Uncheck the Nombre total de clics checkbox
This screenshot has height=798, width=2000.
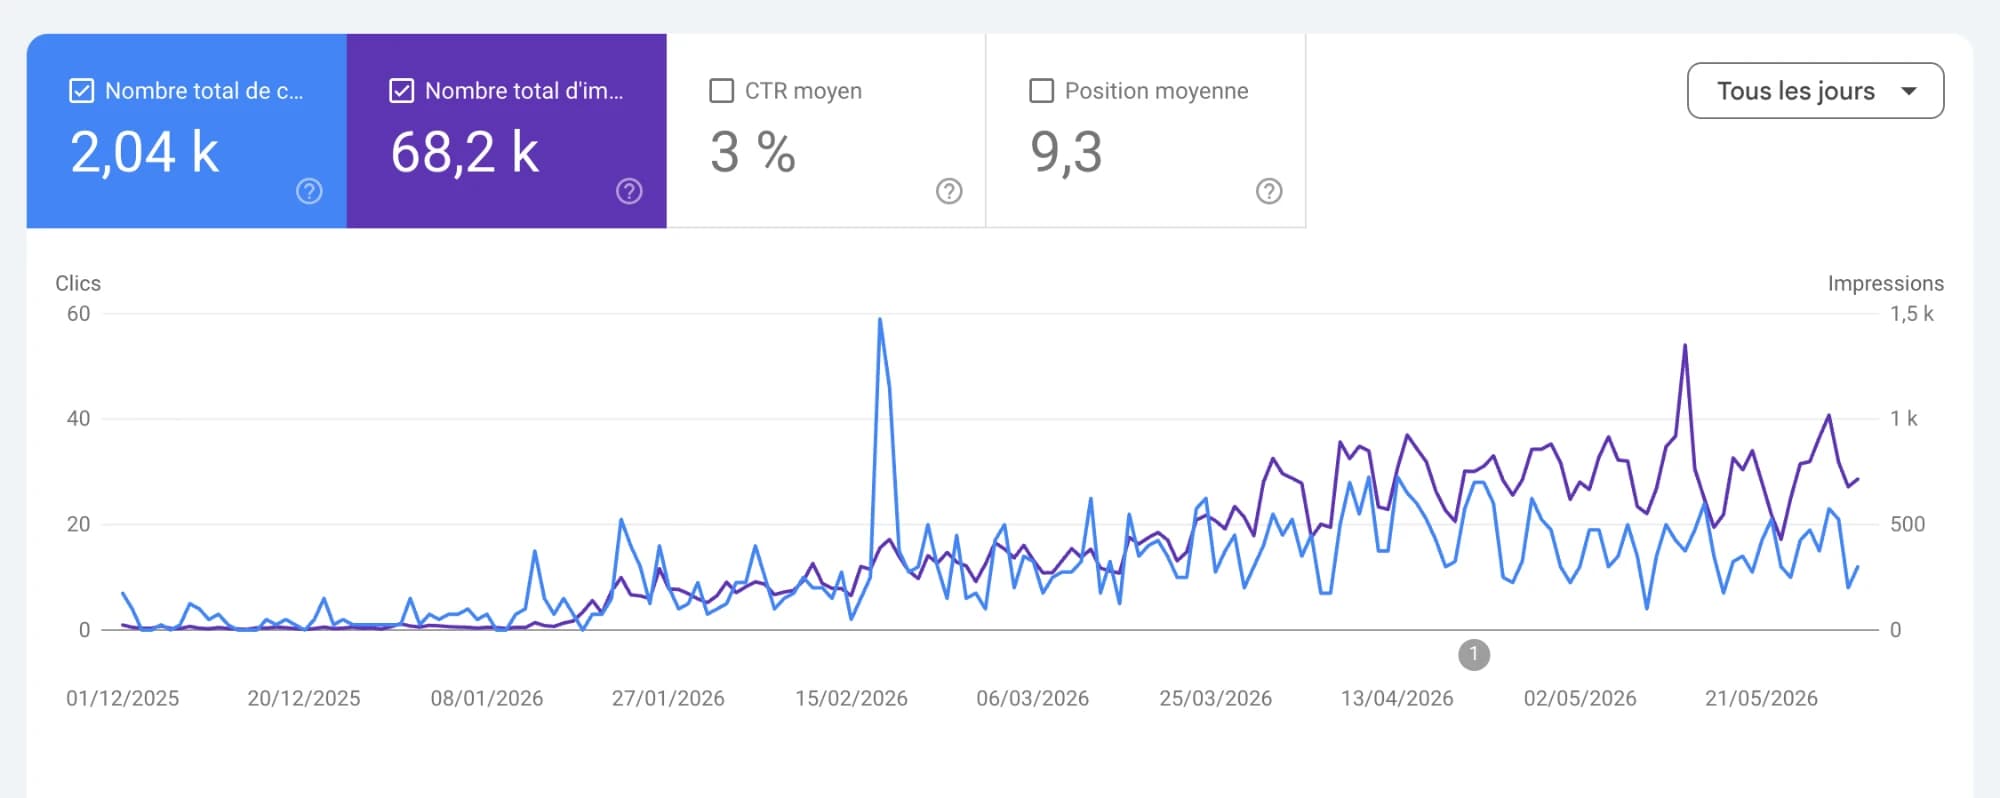[81, 91]
